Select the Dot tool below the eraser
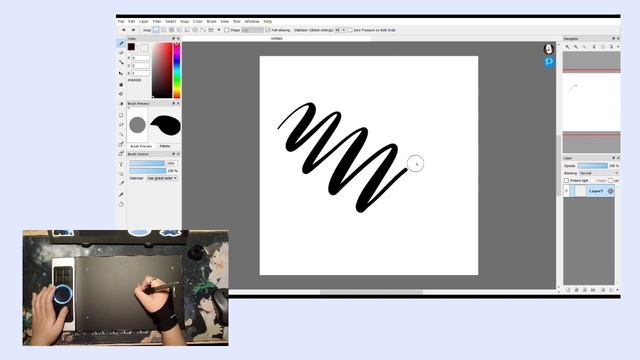 121,63
